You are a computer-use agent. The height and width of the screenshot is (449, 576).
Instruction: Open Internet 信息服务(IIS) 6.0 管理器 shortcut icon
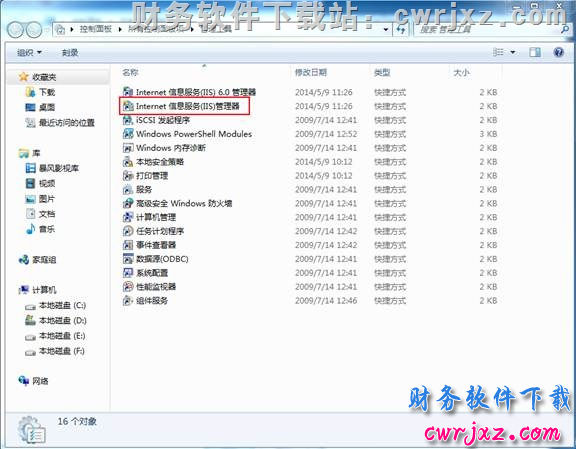tap(128, 91)
